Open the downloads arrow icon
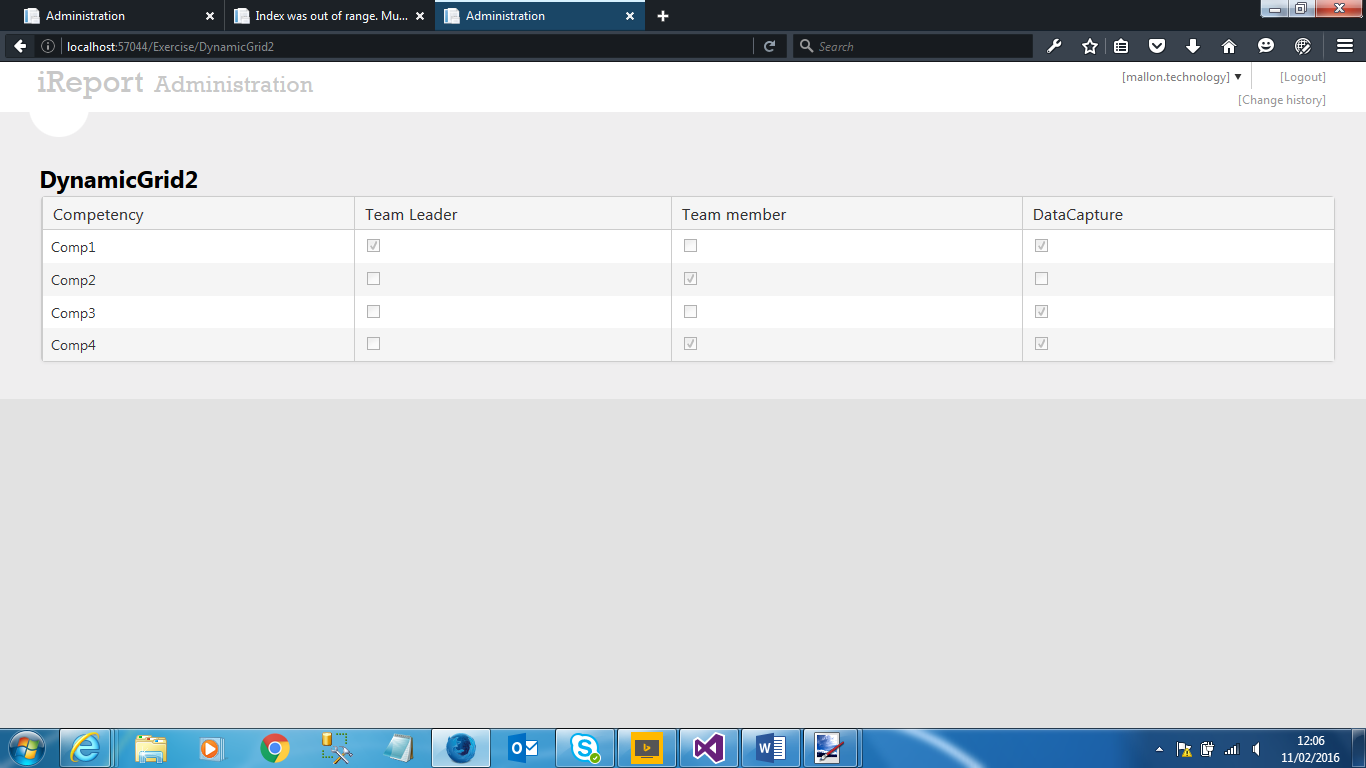Viewport: 1366px width, 768px height. pos(1193,46)
